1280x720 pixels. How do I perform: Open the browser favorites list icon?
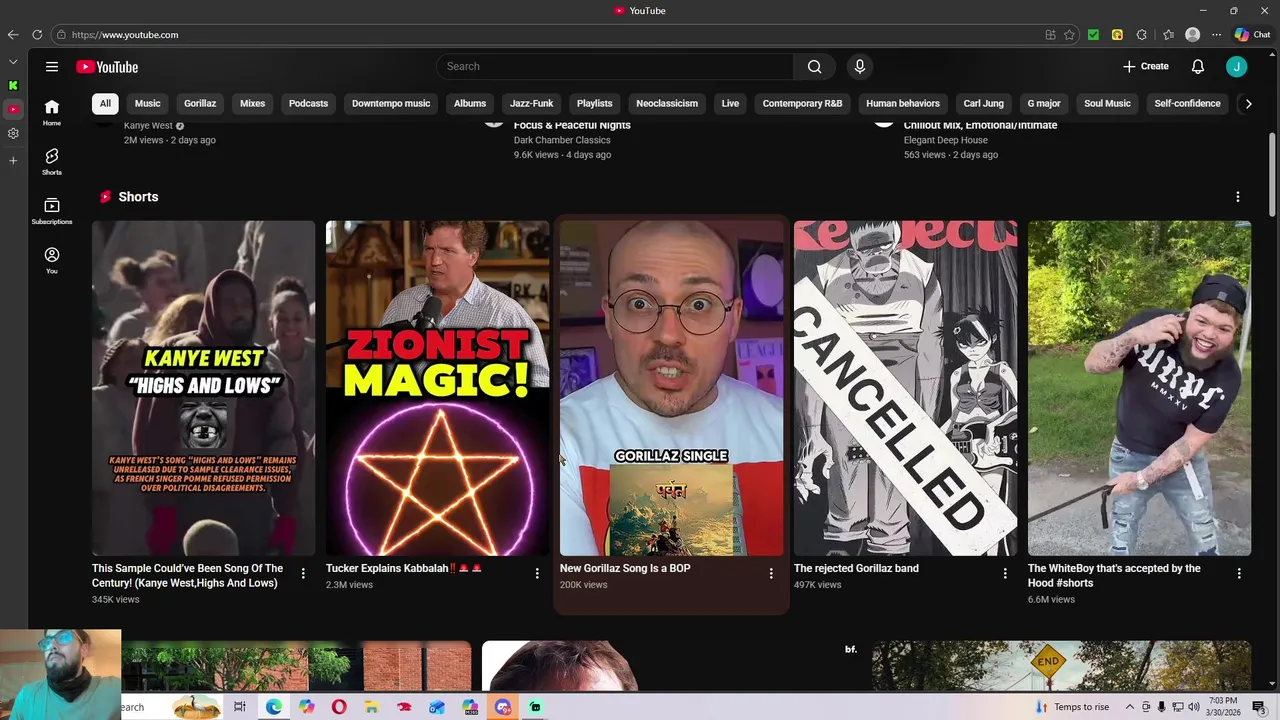tap(1168, 34)
